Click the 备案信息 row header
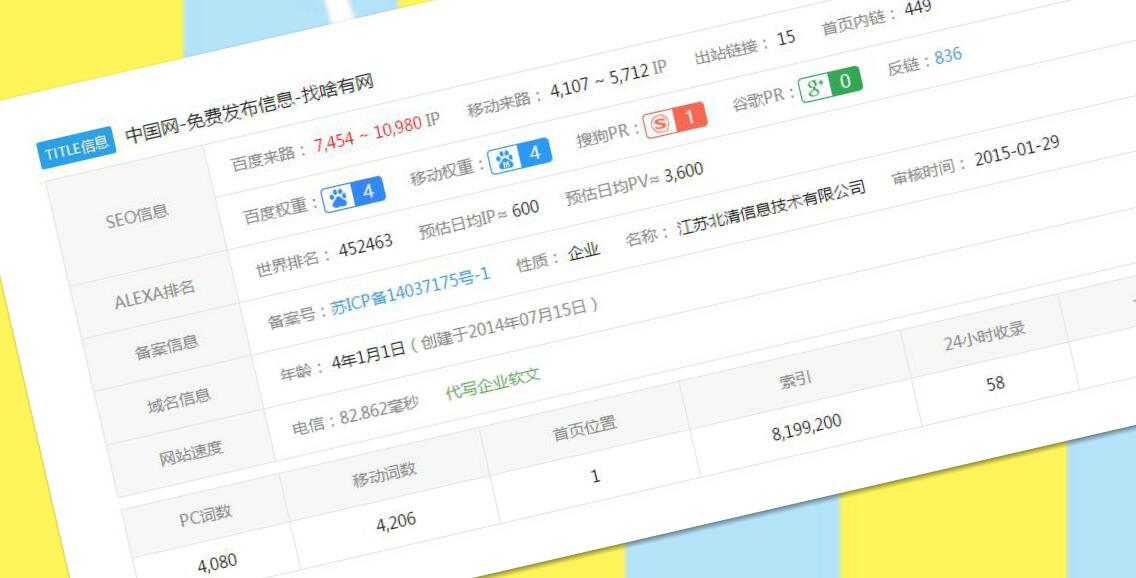Screen dimensions: 1136x578 [167, 347]
